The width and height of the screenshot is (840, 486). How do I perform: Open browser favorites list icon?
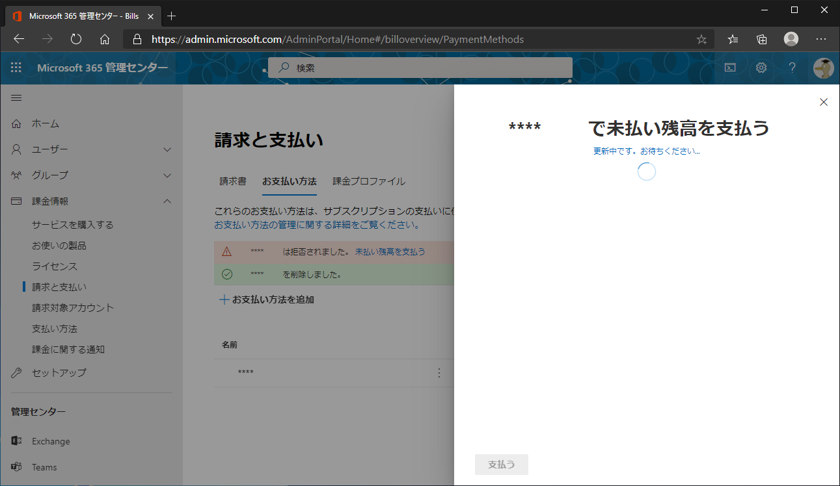(733, 39)
